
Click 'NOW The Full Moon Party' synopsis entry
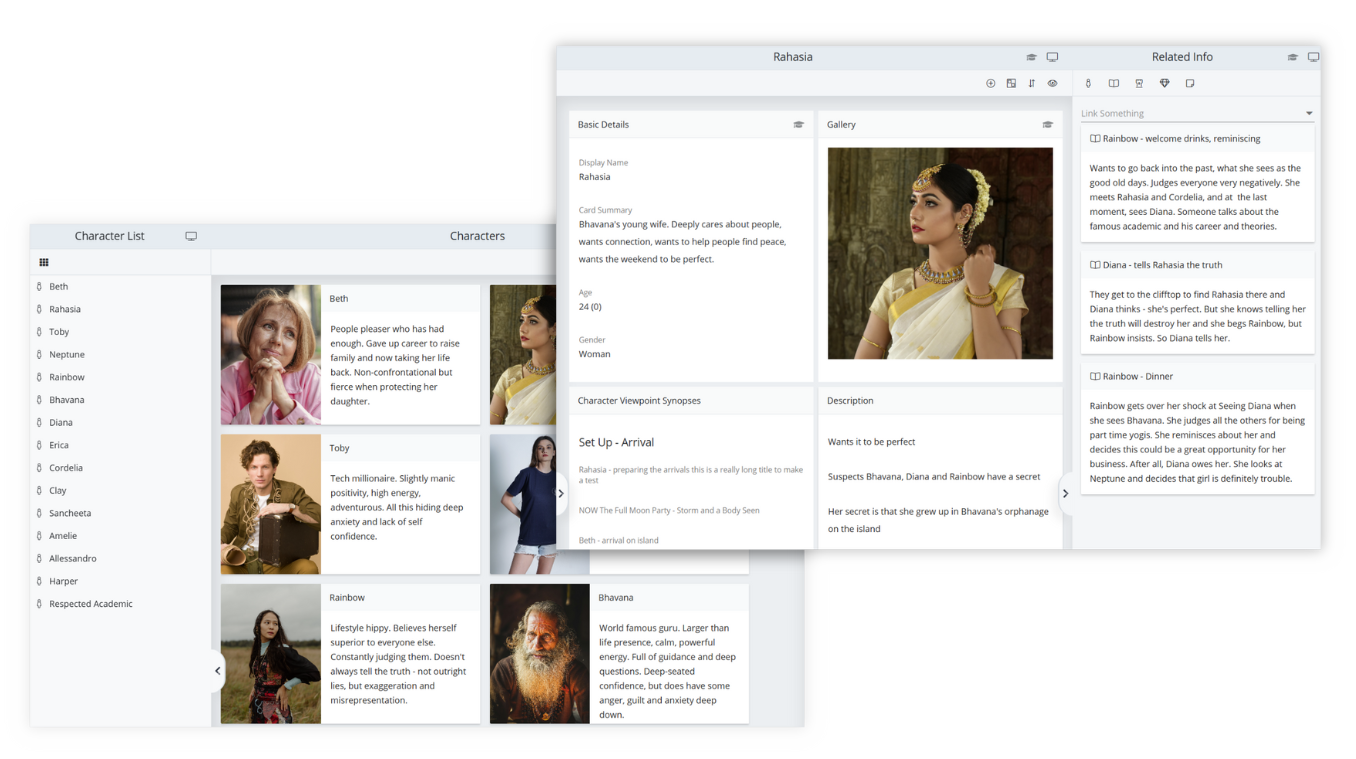(669, 510)
